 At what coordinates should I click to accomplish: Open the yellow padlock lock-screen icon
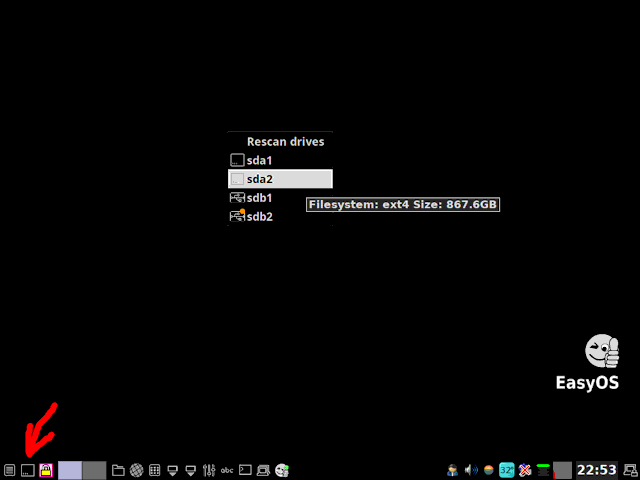pyautogui.click(x=46, y=470)
